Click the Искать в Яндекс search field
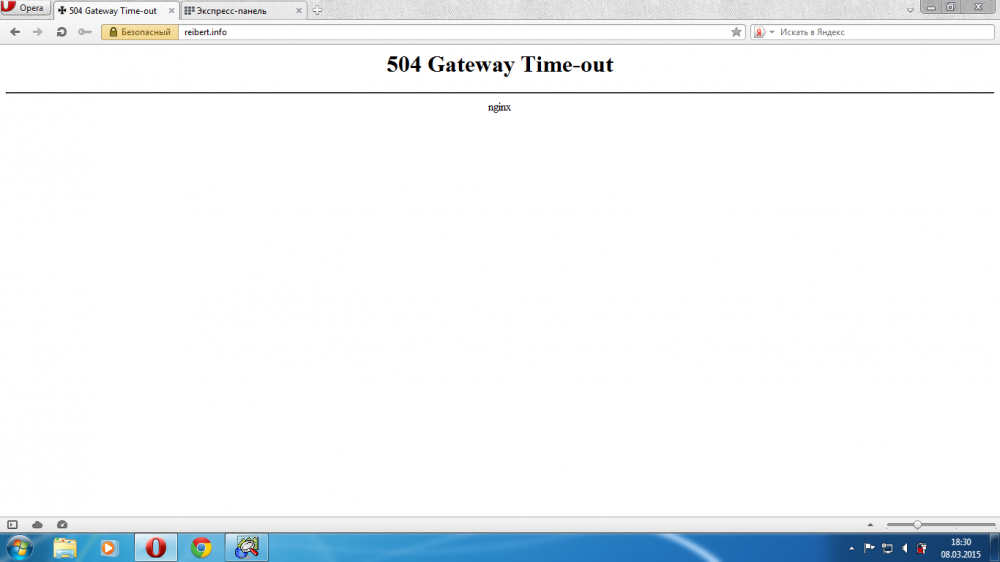The width and height of the screenshot is (1000, 562). [x=885, y=32]
